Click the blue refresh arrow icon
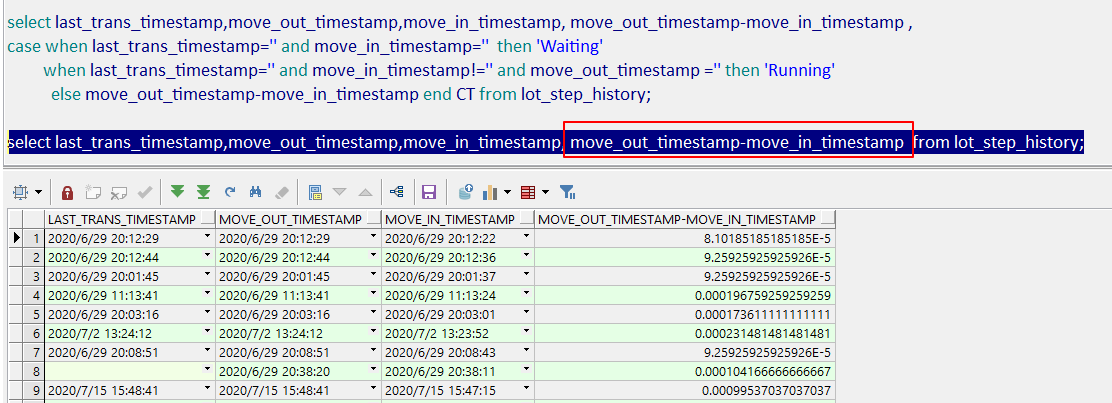The image size is (1112, 403). 230,192
